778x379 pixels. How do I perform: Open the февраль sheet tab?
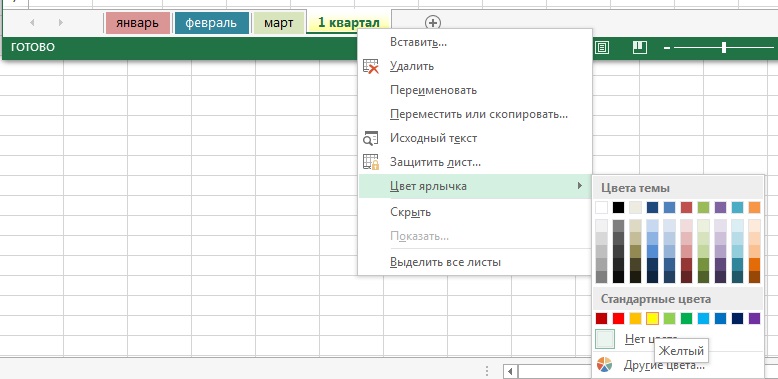tap(211, 23)
